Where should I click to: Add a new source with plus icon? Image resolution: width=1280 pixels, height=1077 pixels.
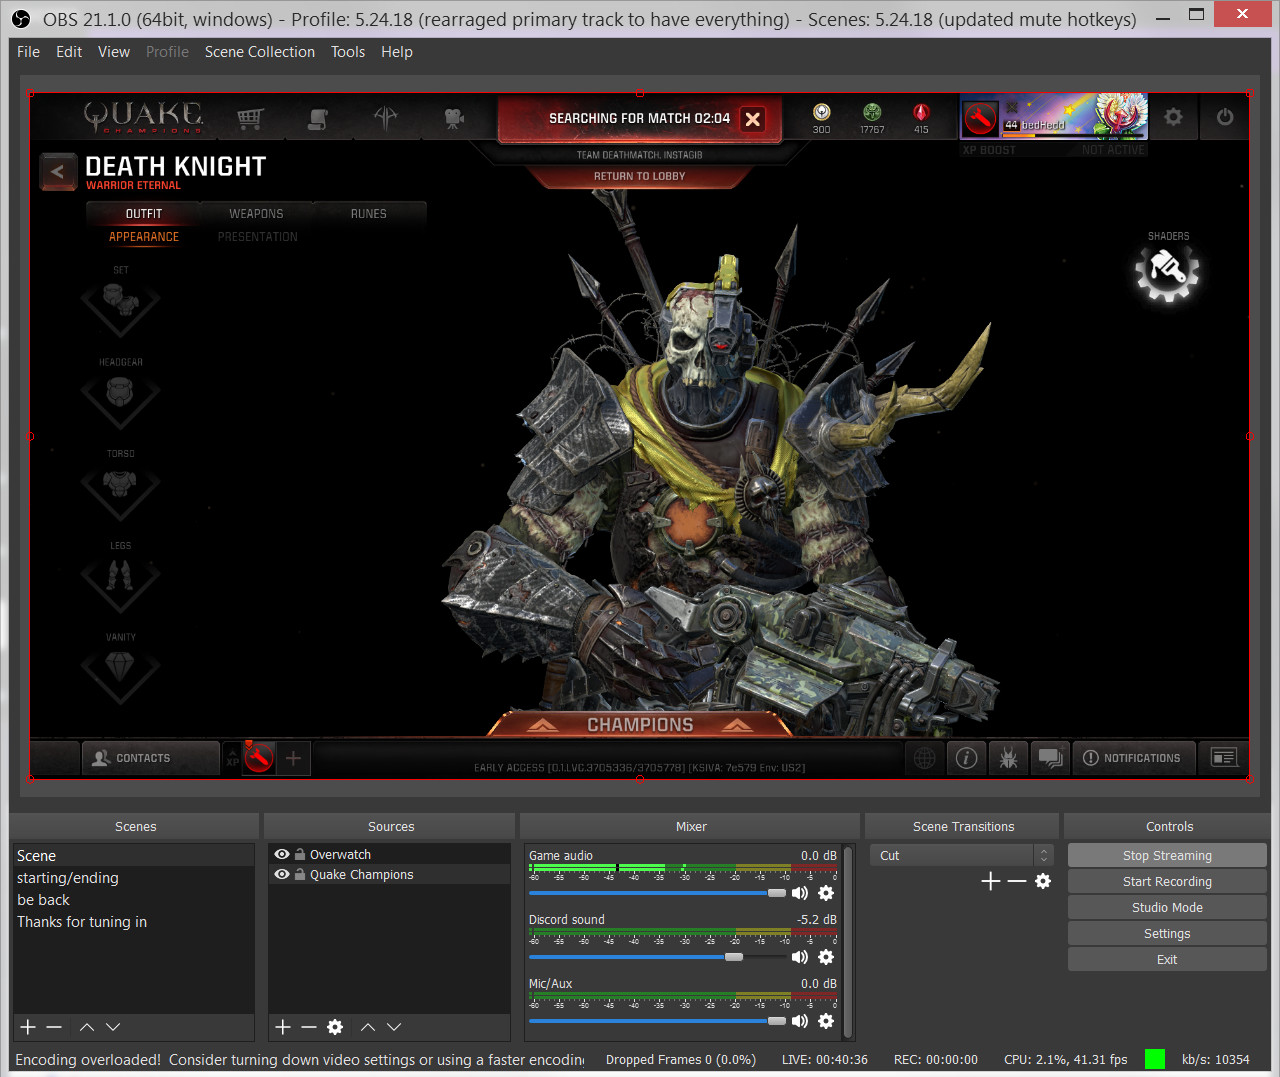pyautogui.click(x=283, y=1027)
